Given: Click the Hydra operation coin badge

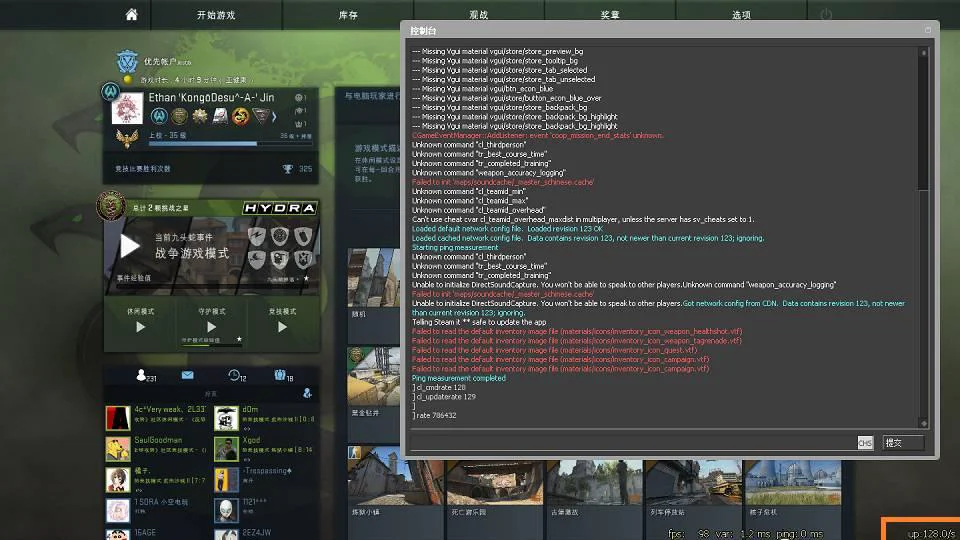Looking at the screenshot, I should 111,206.
